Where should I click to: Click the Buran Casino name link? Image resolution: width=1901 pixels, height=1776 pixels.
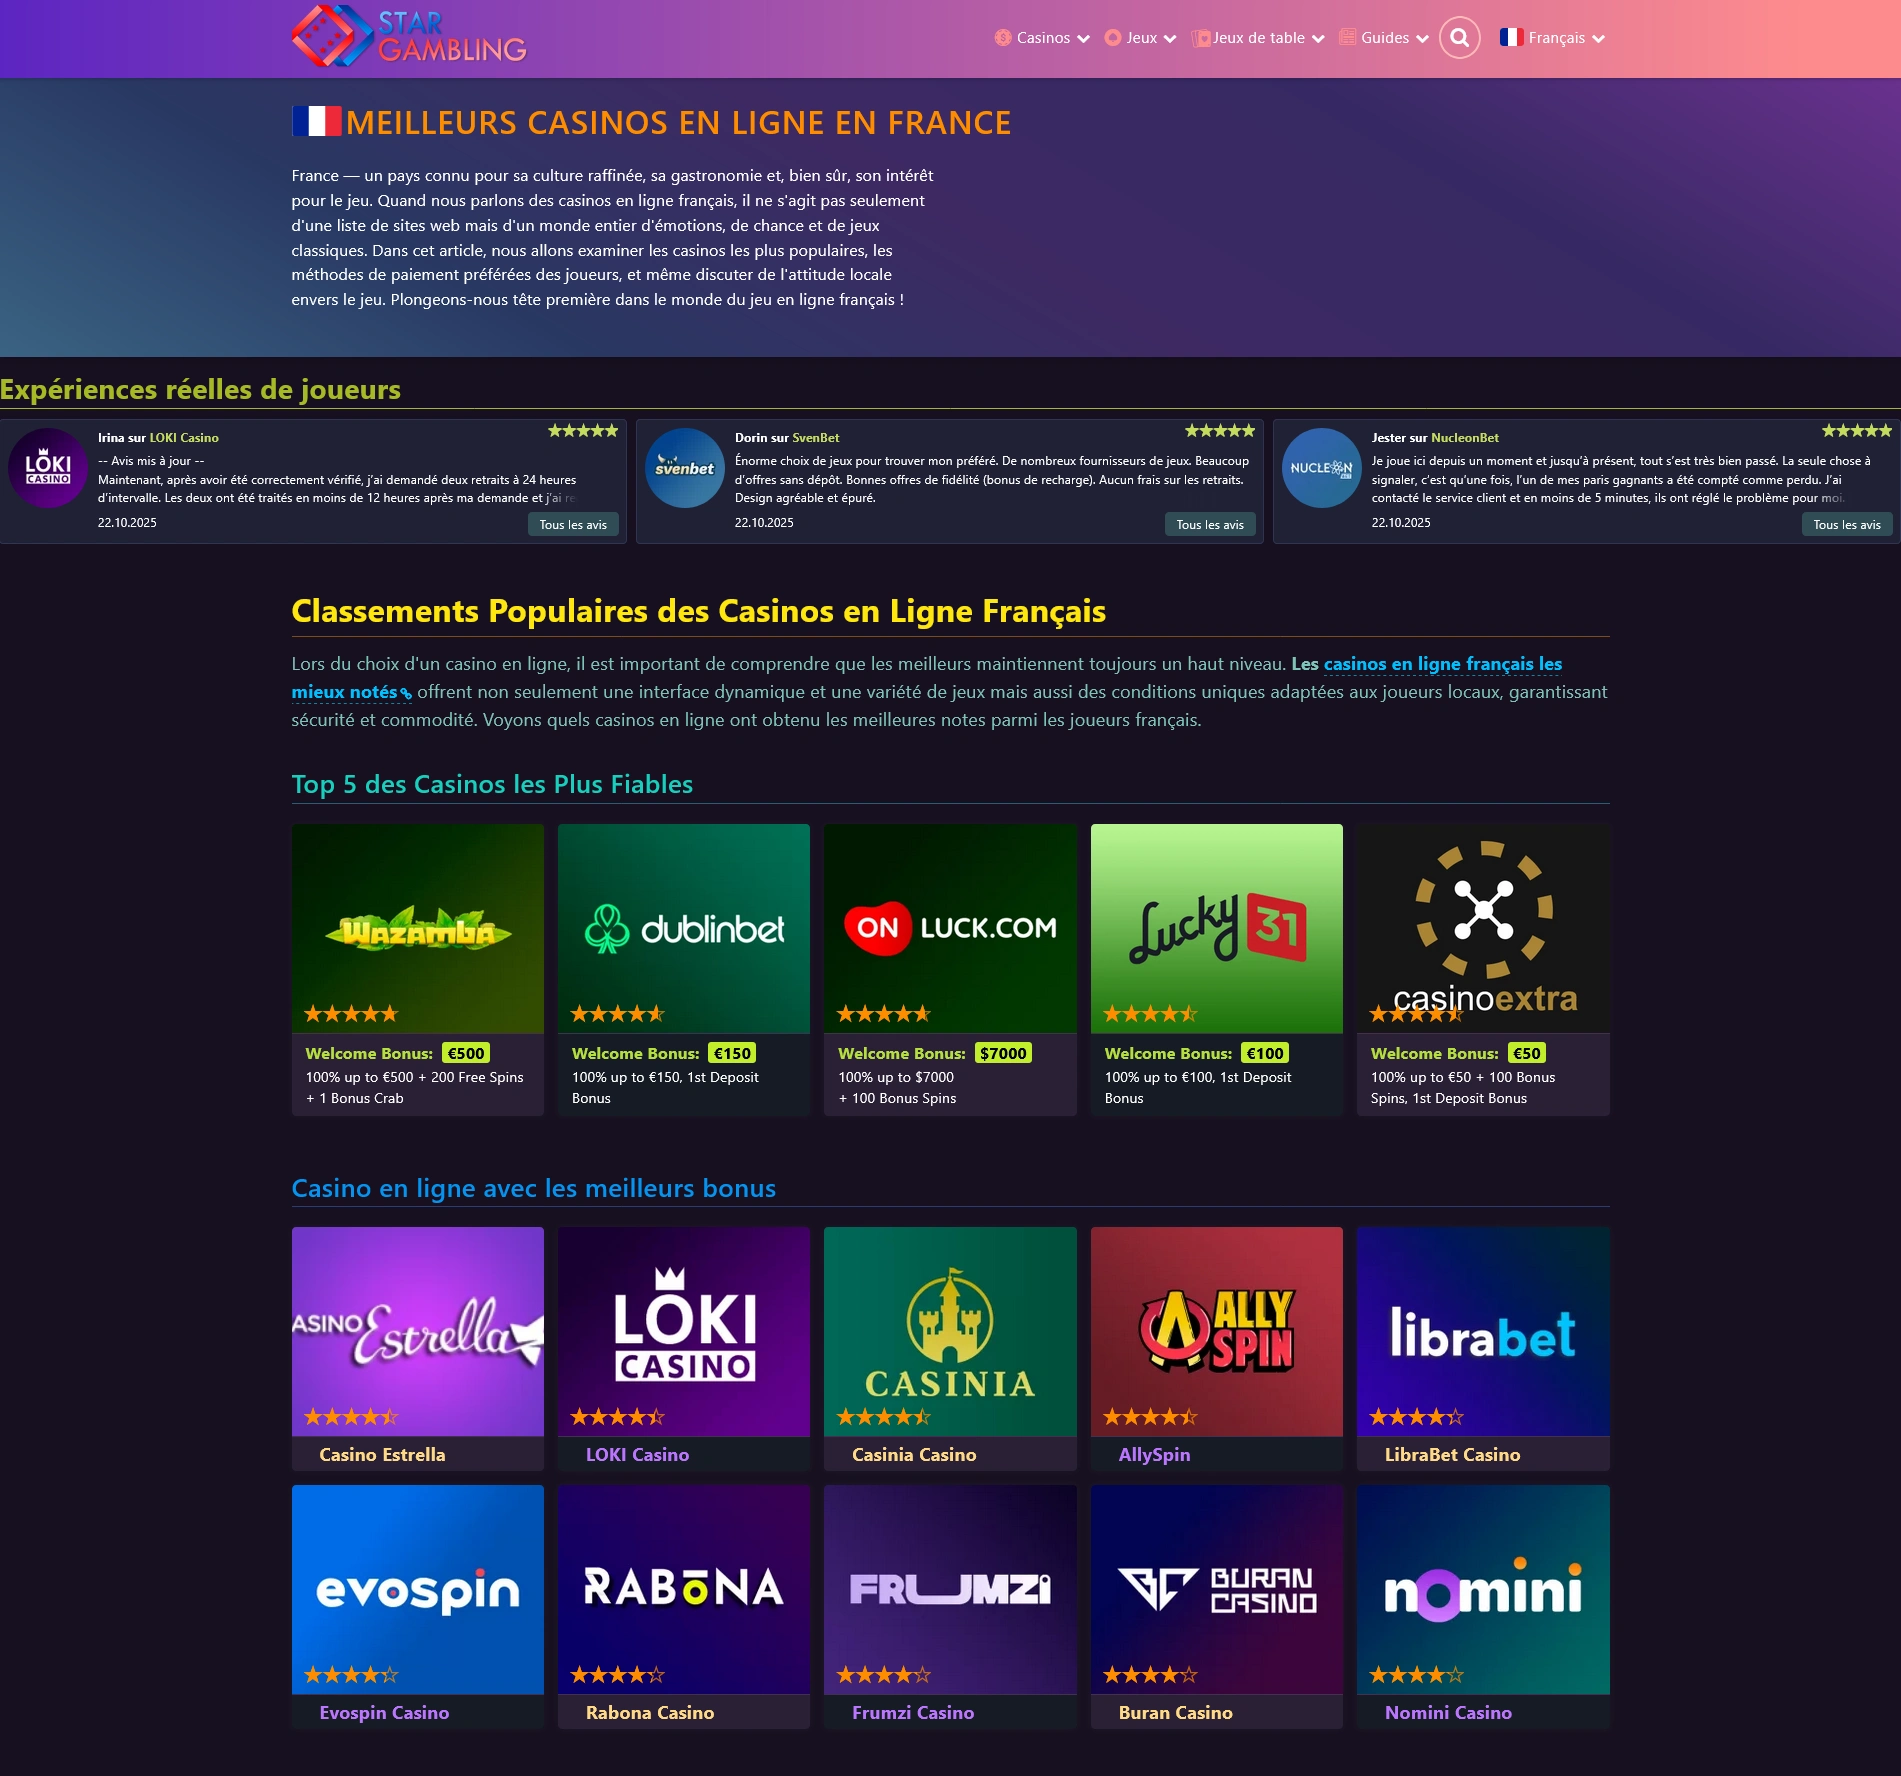[1175, 1713]
